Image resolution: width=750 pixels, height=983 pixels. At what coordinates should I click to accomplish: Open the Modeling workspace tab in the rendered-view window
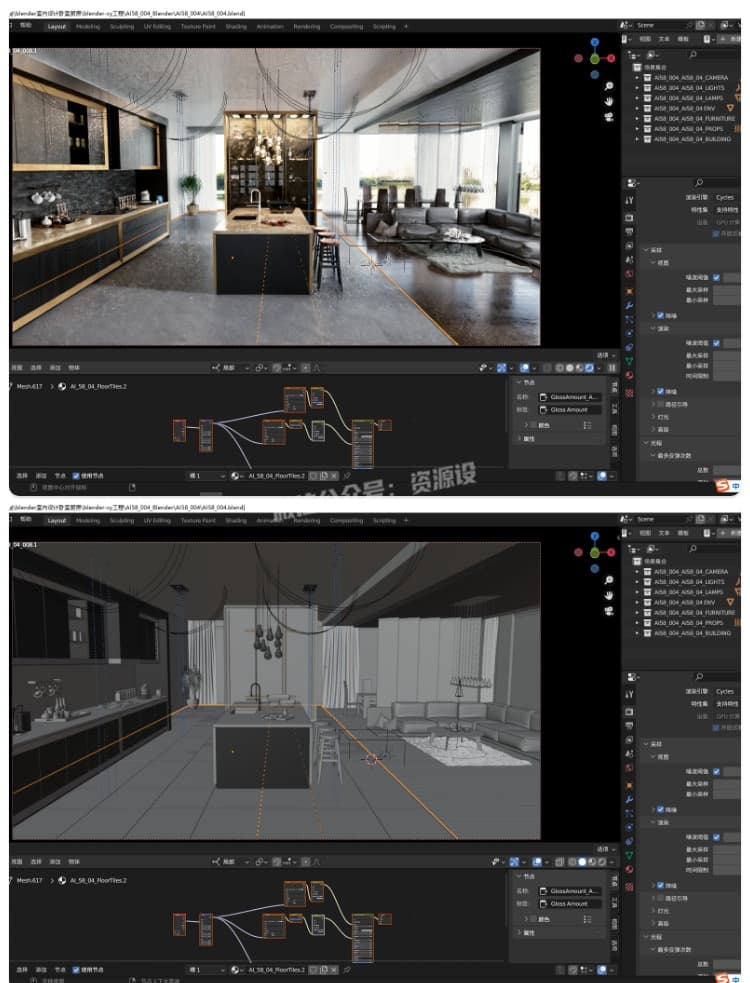[88, 26]
